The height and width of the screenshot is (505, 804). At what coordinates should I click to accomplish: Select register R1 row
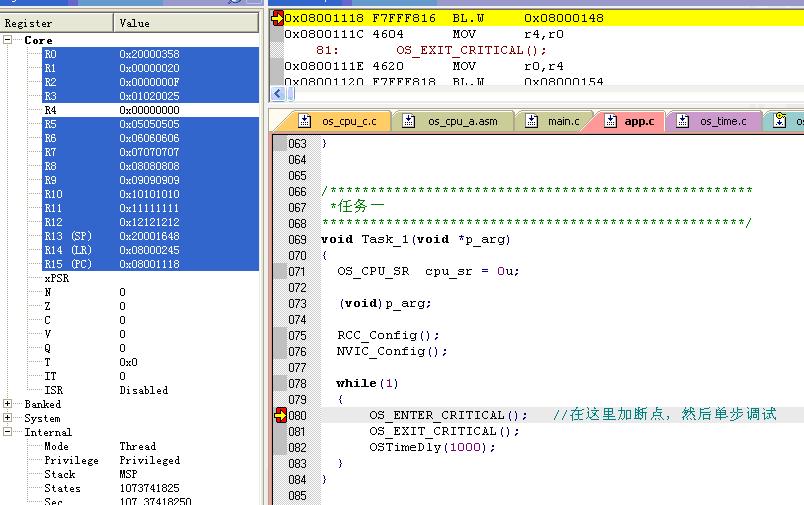point(150,68)
